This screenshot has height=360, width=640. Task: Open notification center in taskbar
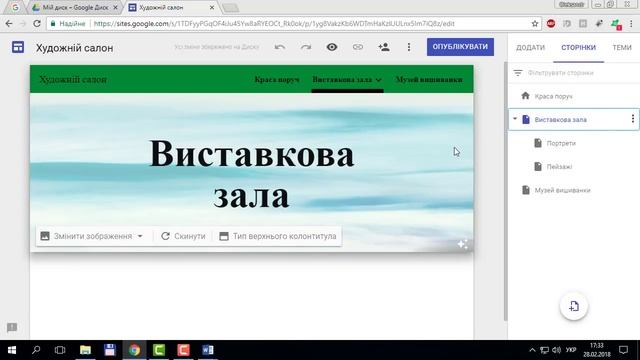point(623,350)
